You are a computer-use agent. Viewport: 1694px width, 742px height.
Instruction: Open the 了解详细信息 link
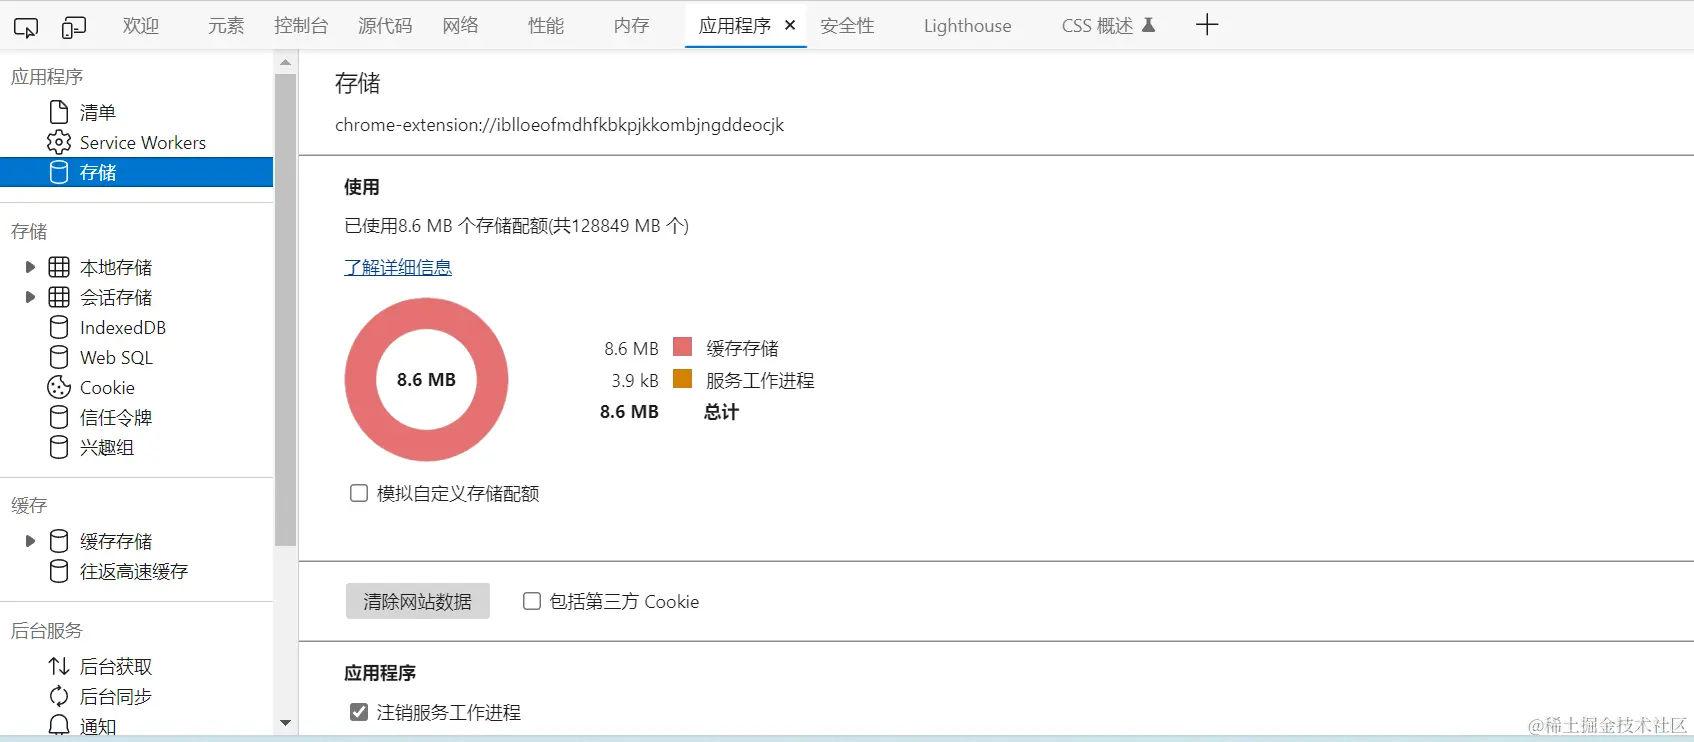[x=398, y=267]
